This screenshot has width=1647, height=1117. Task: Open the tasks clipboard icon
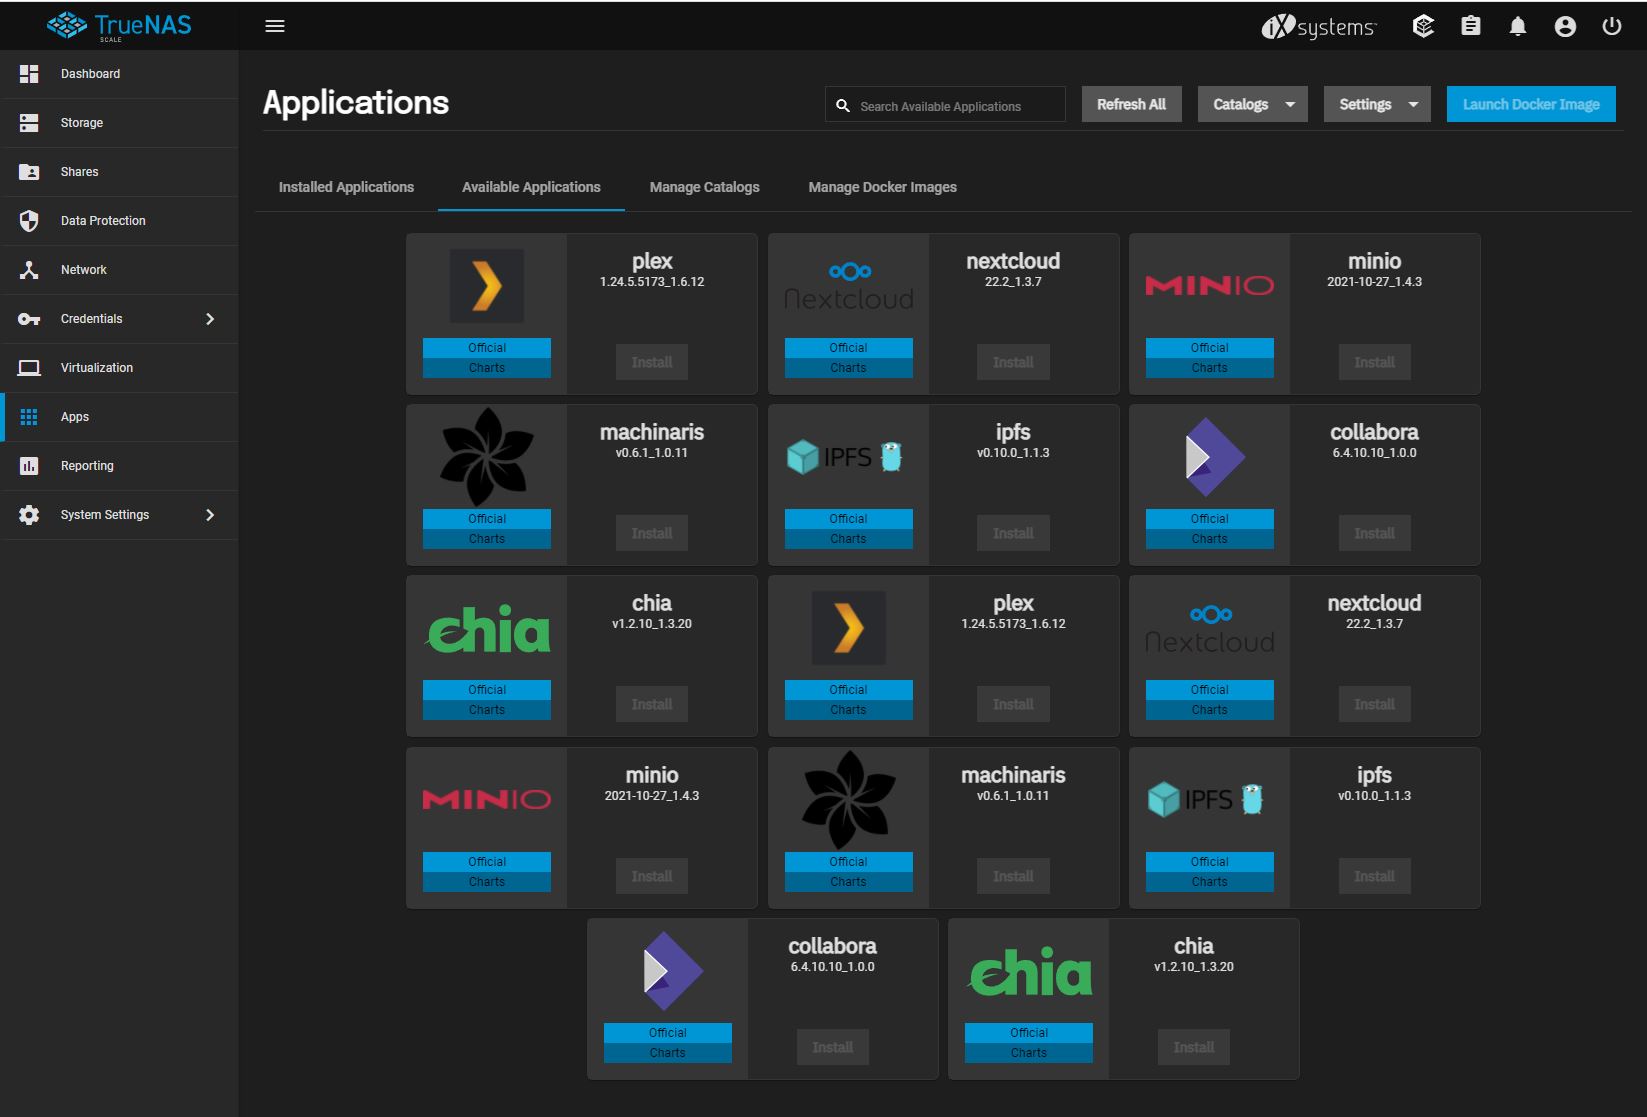[1470, 26]
